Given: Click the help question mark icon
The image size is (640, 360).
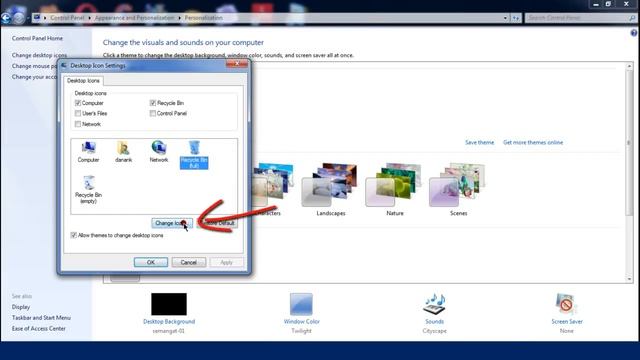Looking at the screenshot, I should (x=633, y=33).
